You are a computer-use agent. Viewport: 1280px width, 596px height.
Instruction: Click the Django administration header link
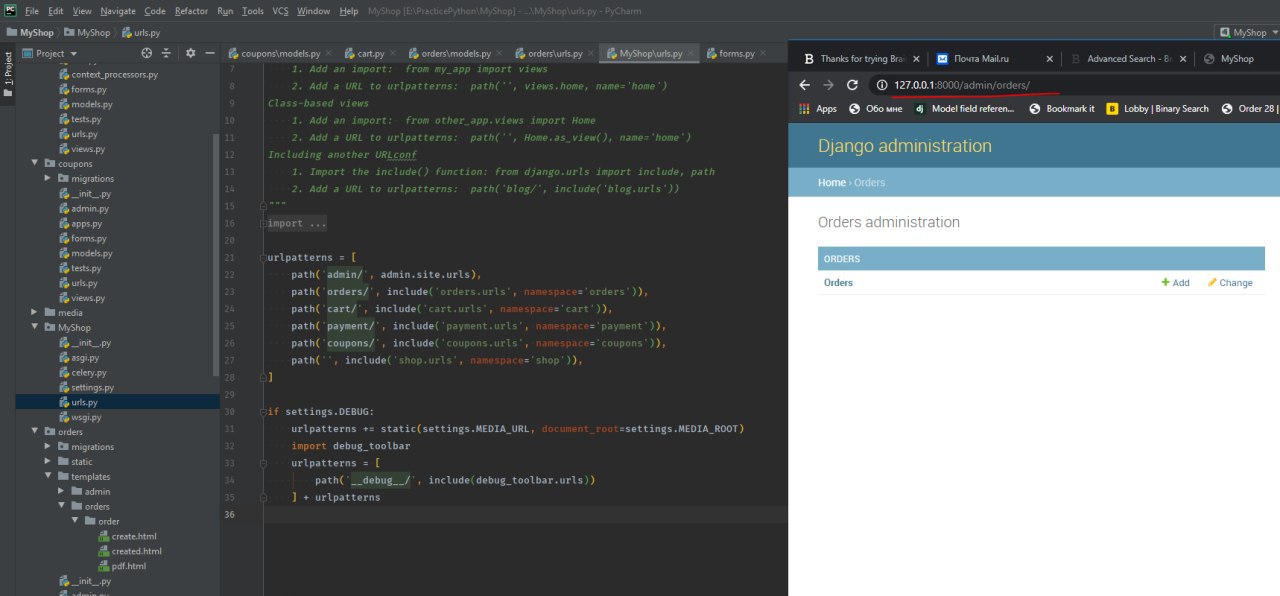[x=905, y=146]
